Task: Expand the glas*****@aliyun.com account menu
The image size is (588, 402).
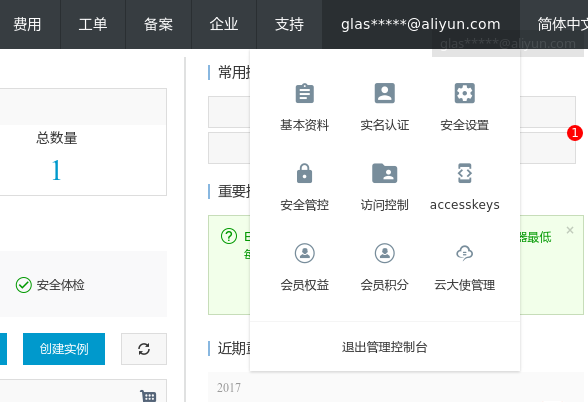Action: point(421,24)
